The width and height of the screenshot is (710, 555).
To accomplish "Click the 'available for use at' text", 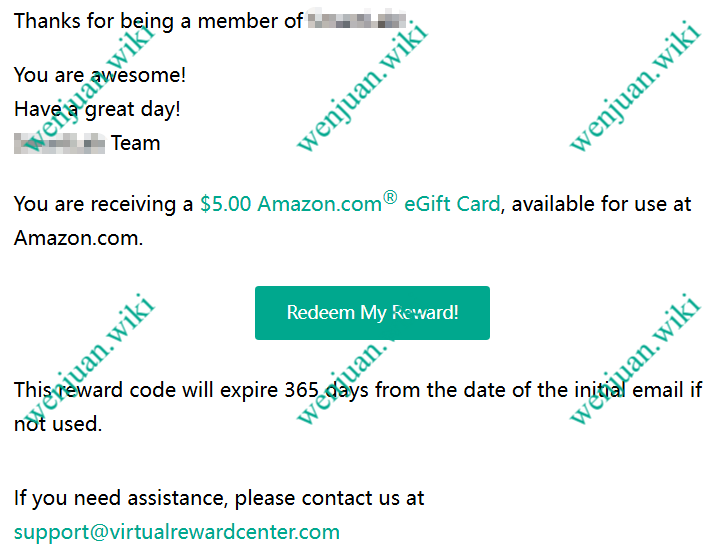I will click(601, 204).
